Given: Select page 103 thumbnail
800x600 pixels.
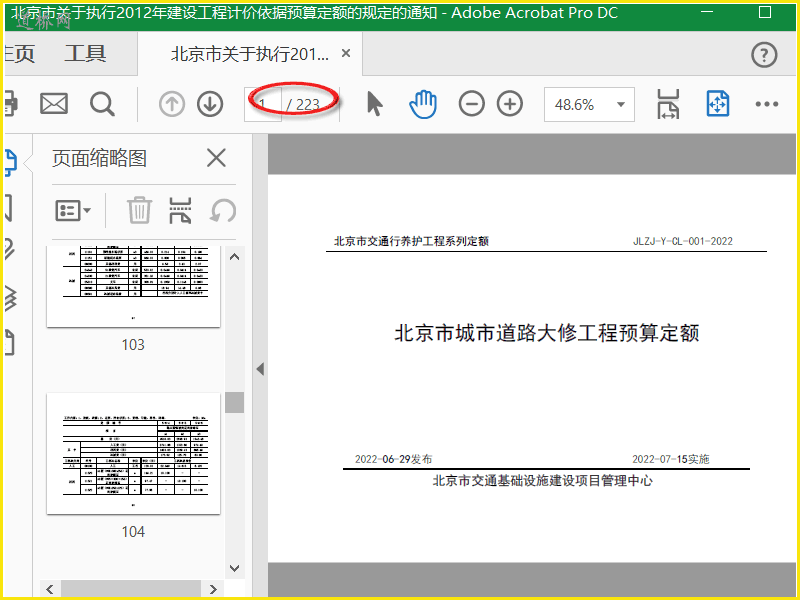Looking at the screenshot, I should tap(133, 286).
